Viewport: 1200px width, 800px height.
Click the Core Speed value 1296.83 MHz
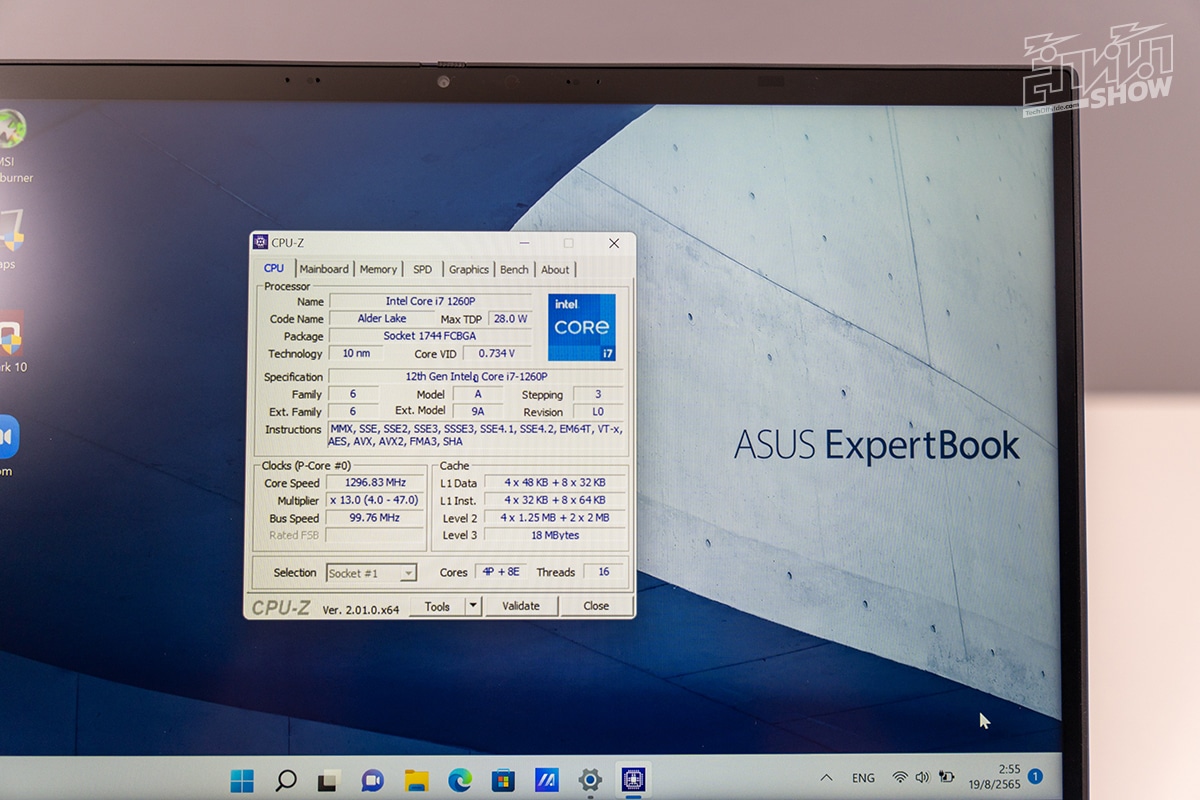pos(375,483)
